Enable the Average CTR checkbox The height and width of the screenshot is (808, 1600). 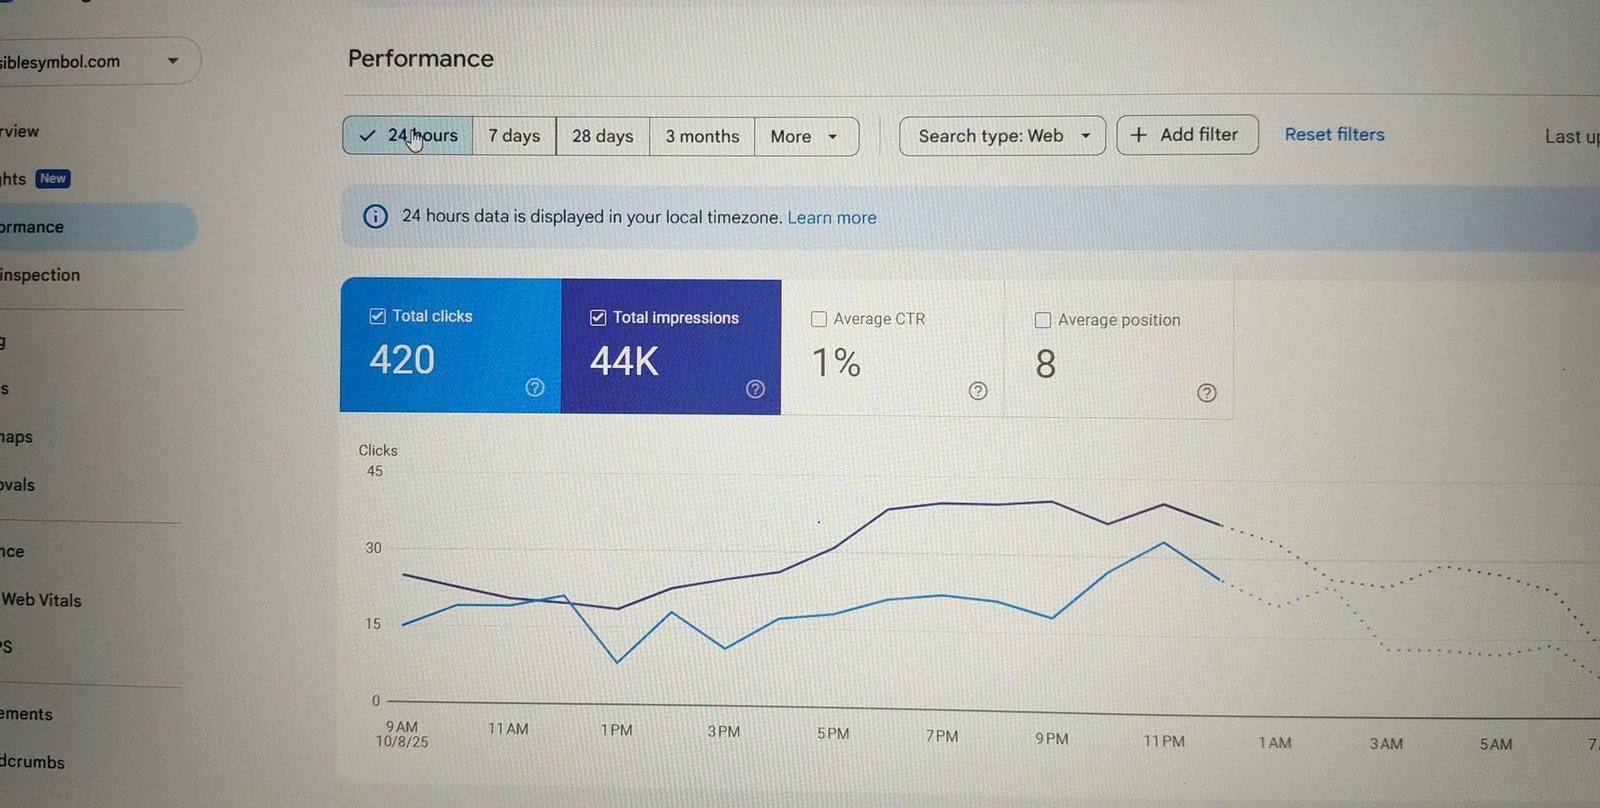pyautogui.click(x=819, y=319)
